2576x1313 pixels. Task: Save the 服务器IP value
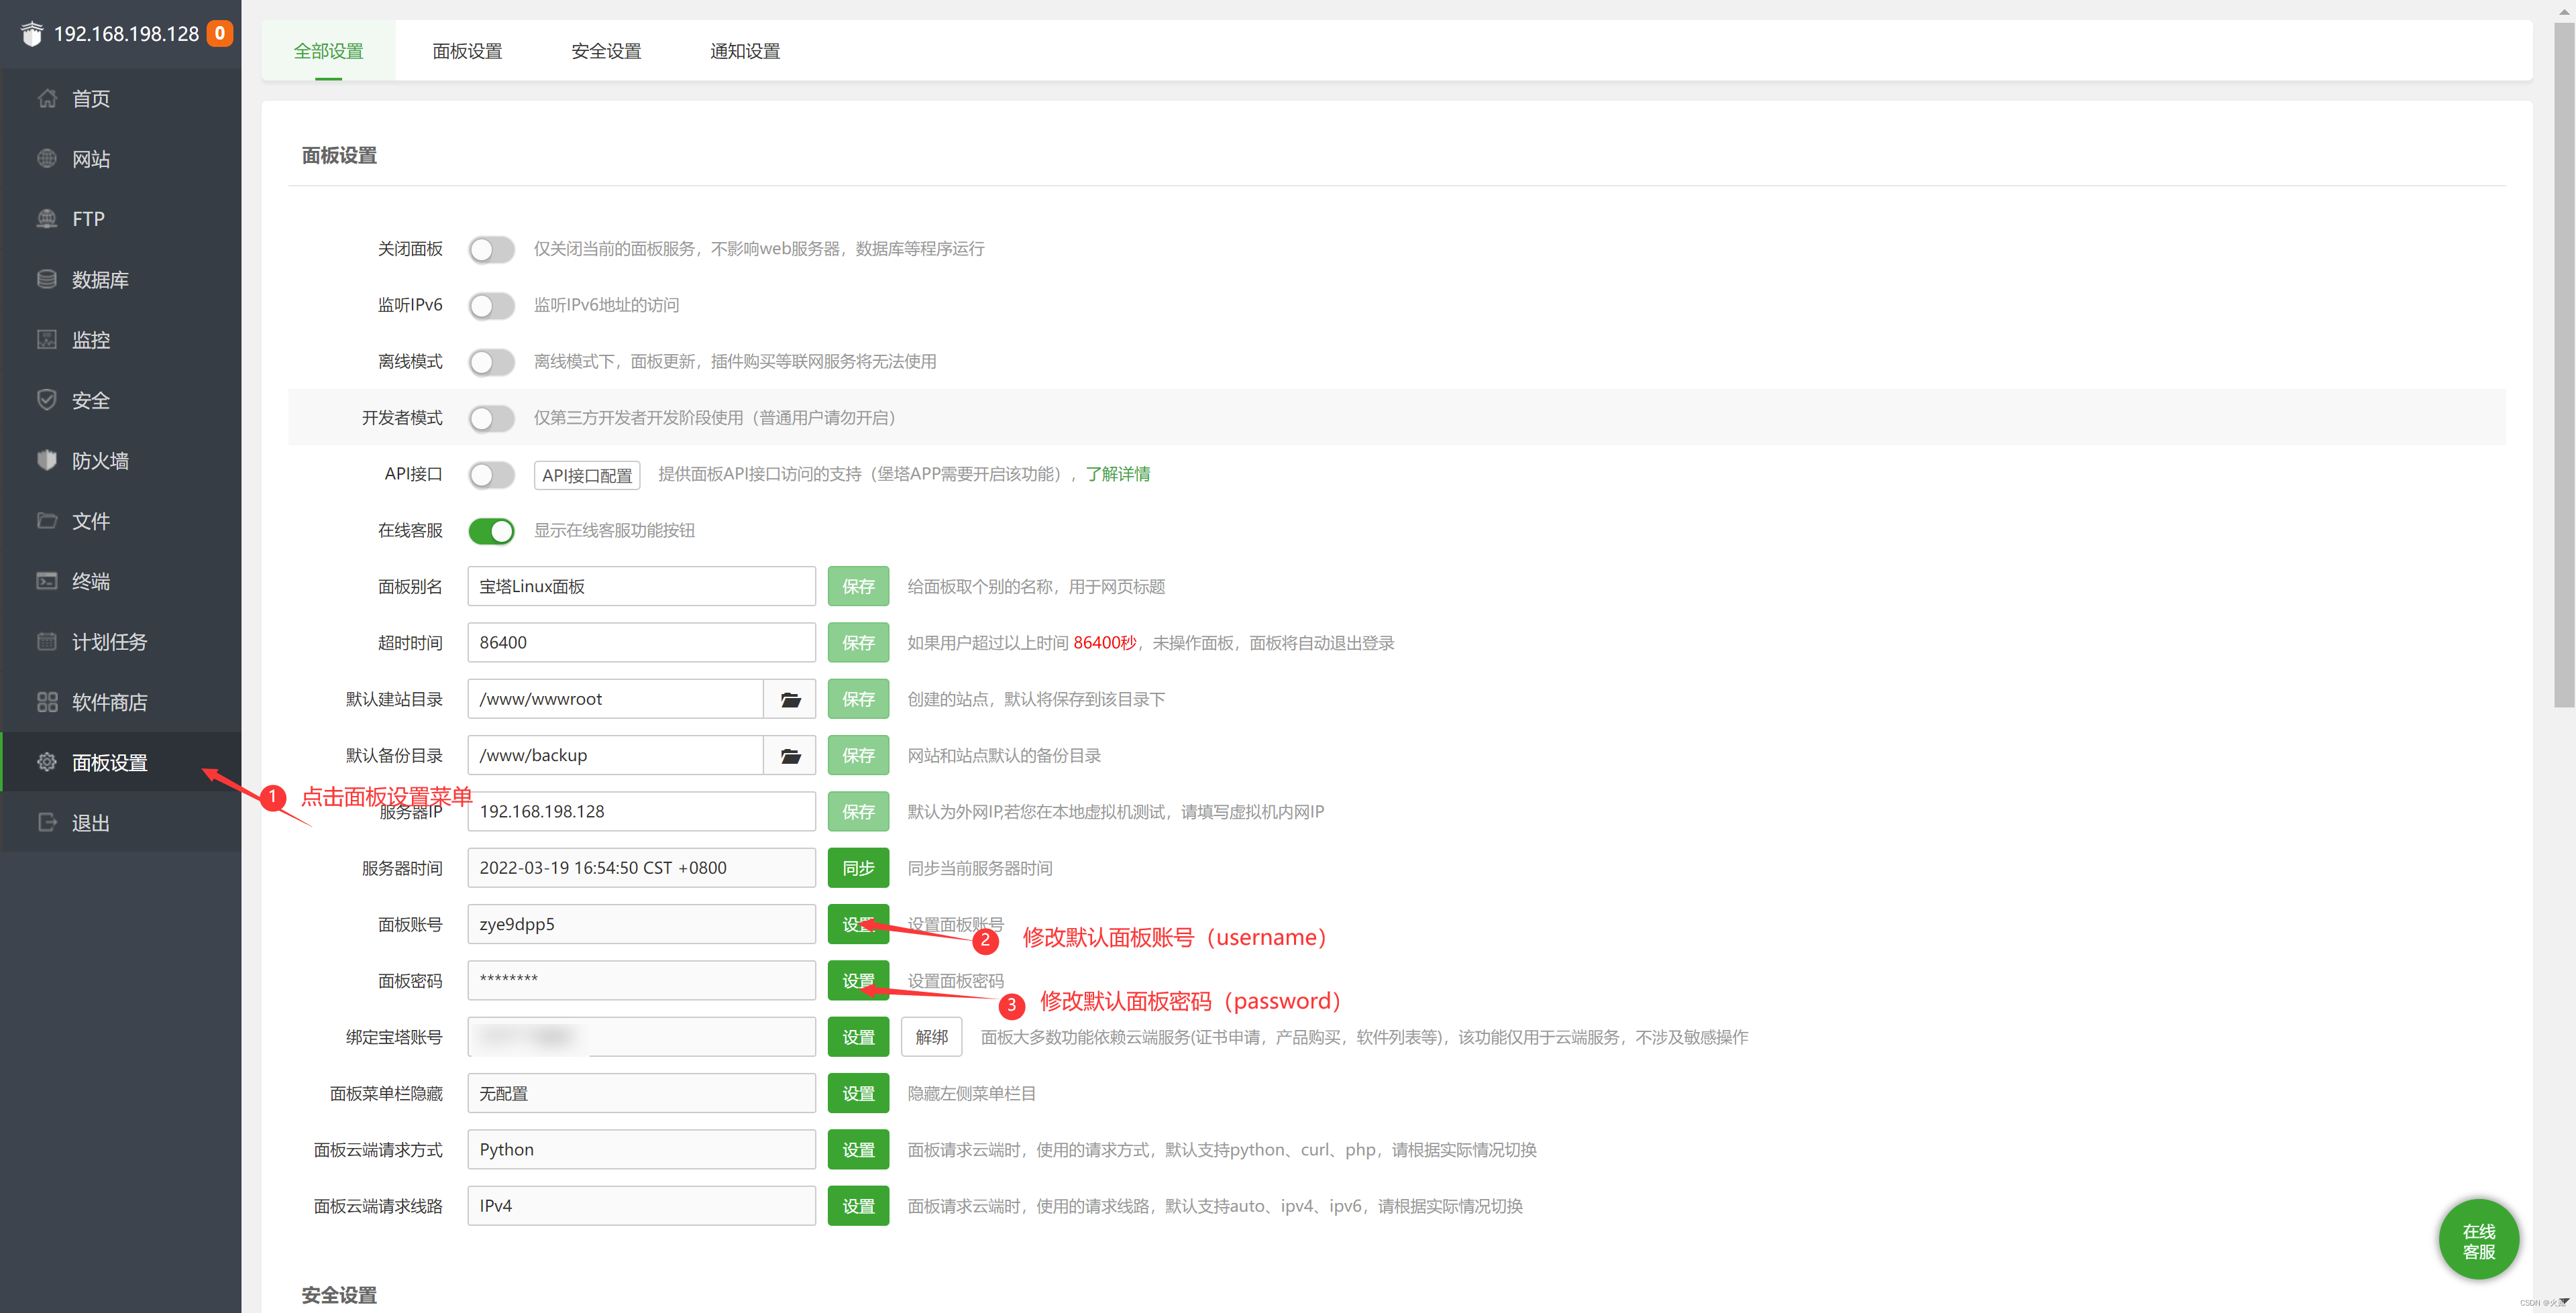(858, 811)
